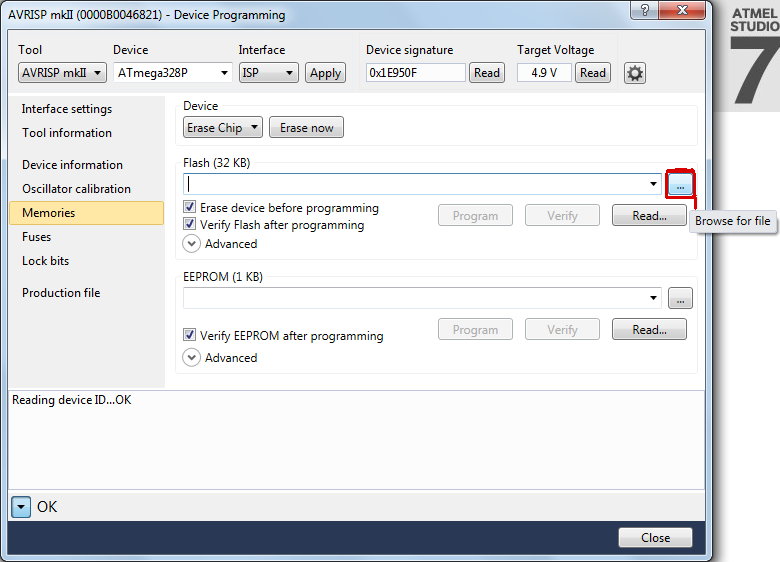Screen dimensions: 780x562
Task: Open the Device dropdown showing ATmega328P
Action: tap(171, 73)
